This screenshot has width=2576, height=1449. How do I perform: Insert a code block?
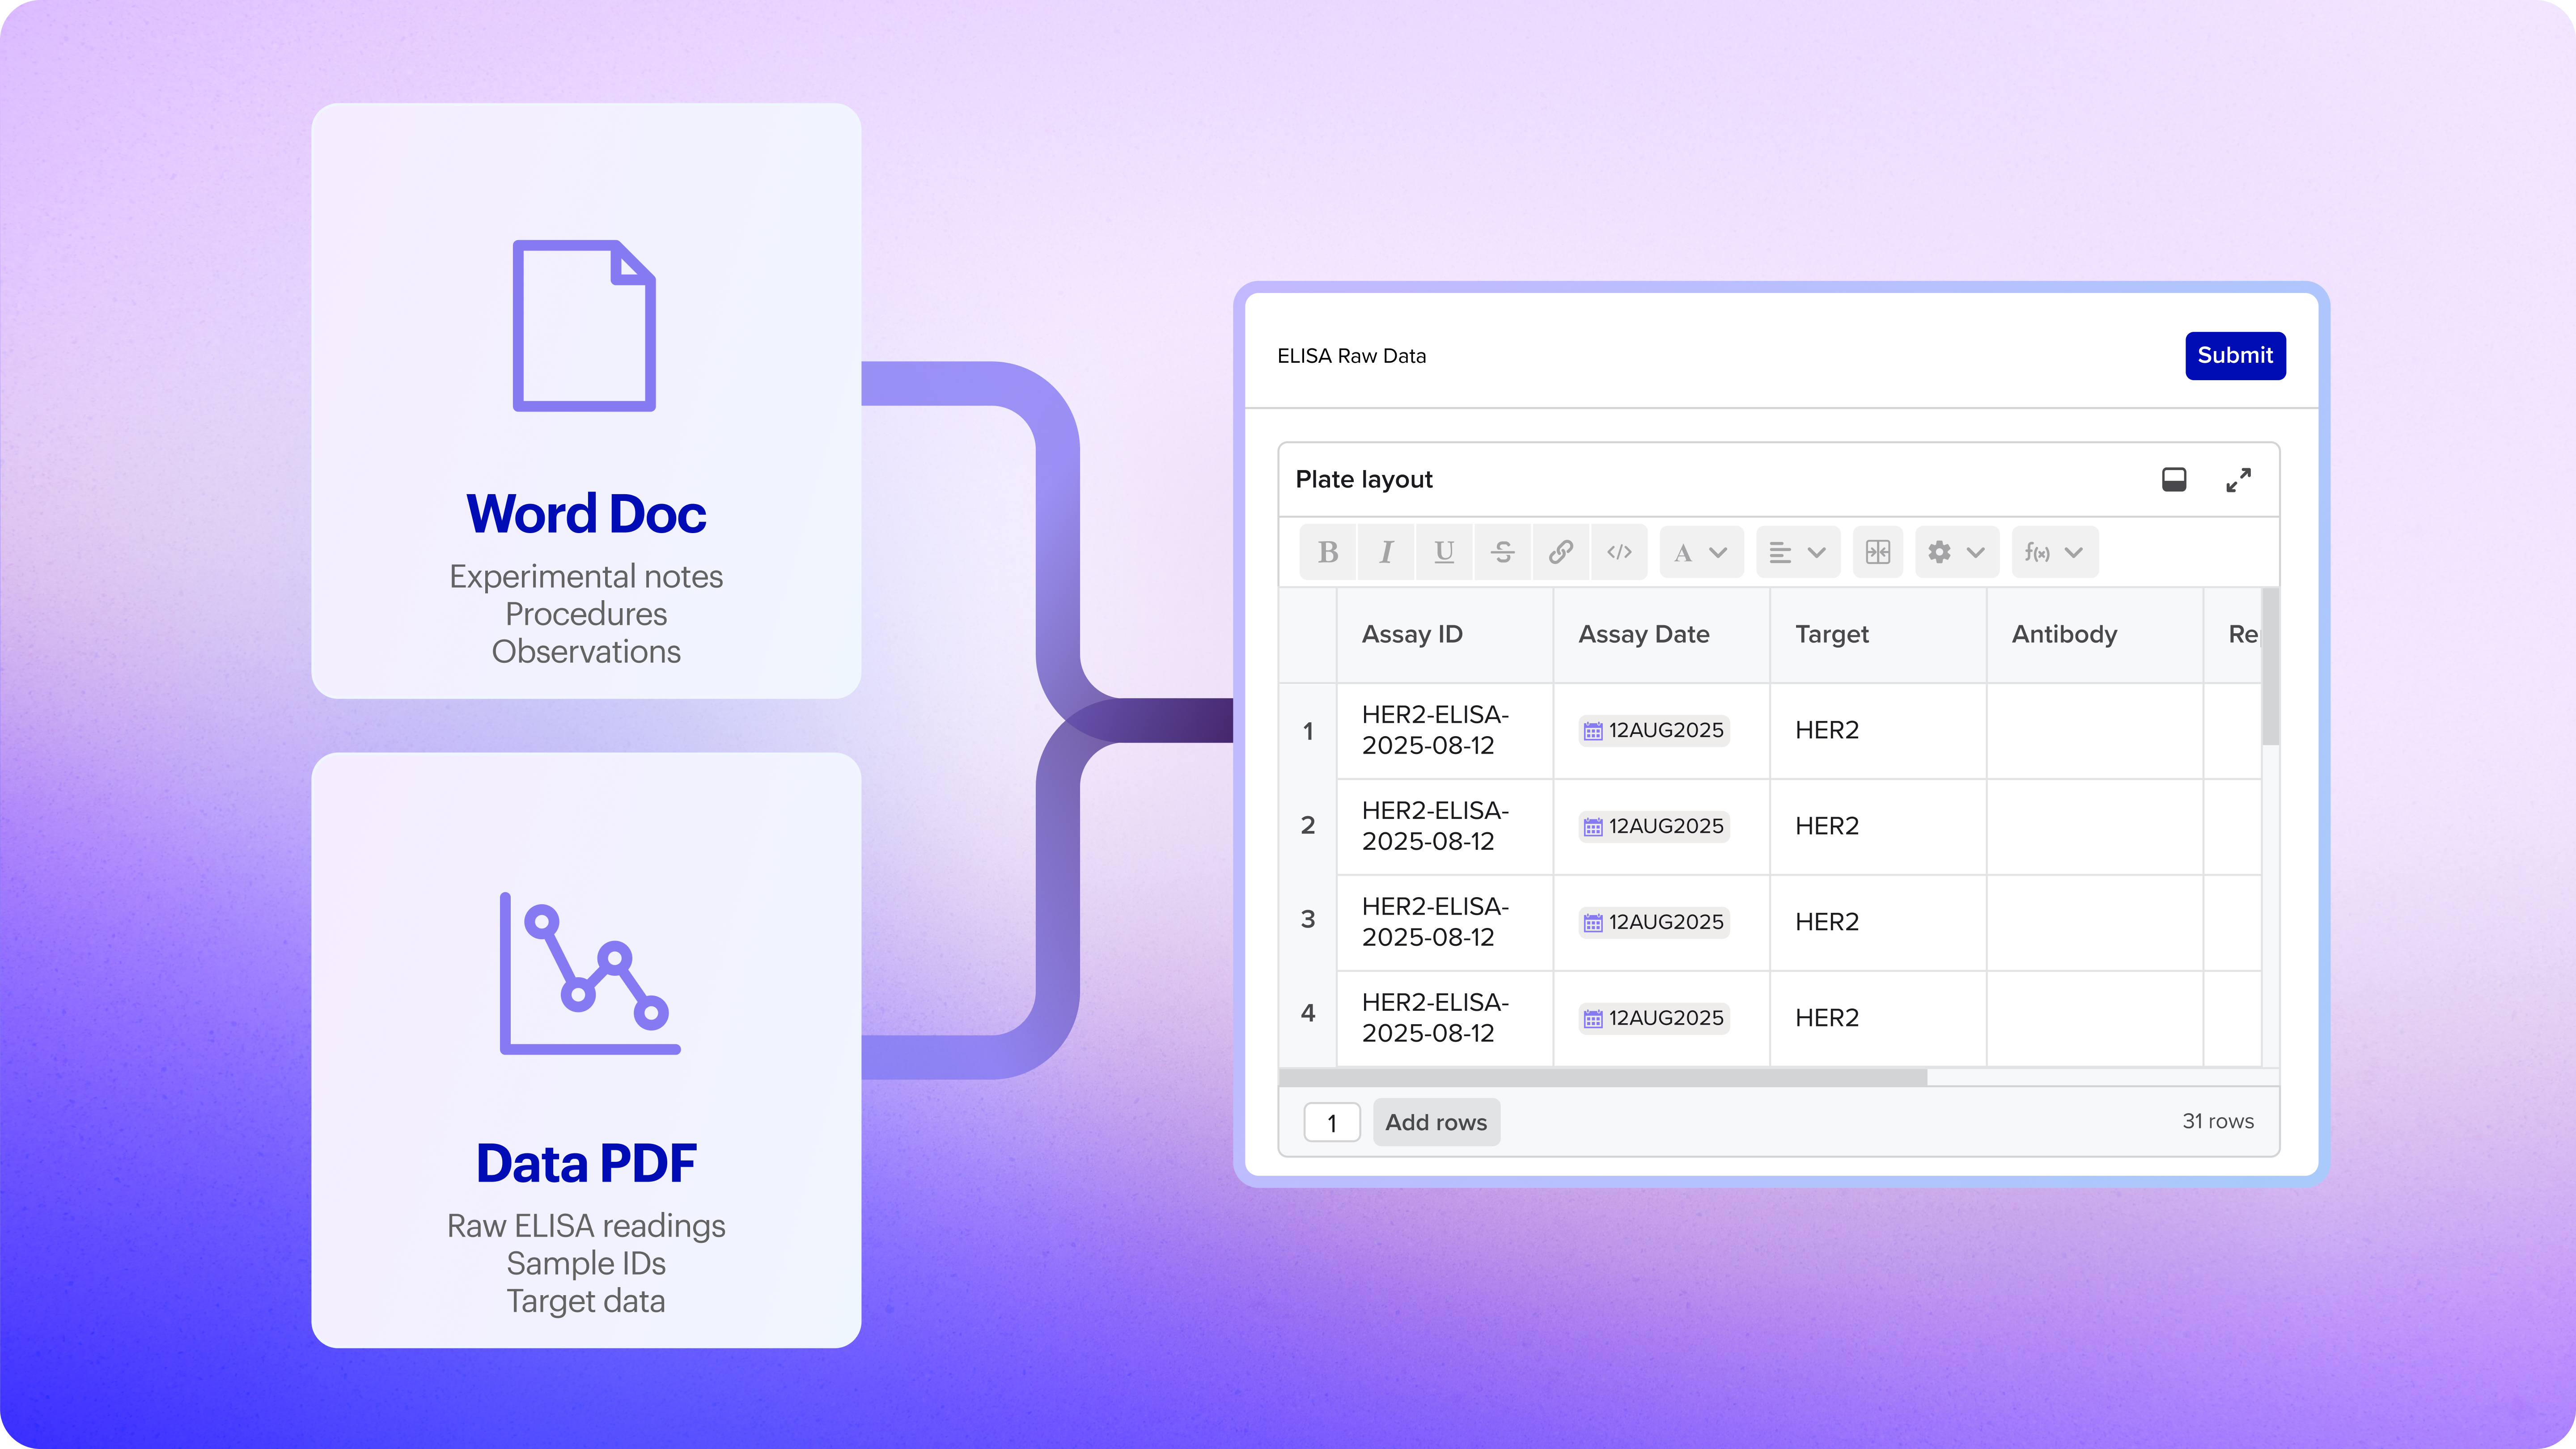[1618, 551]
